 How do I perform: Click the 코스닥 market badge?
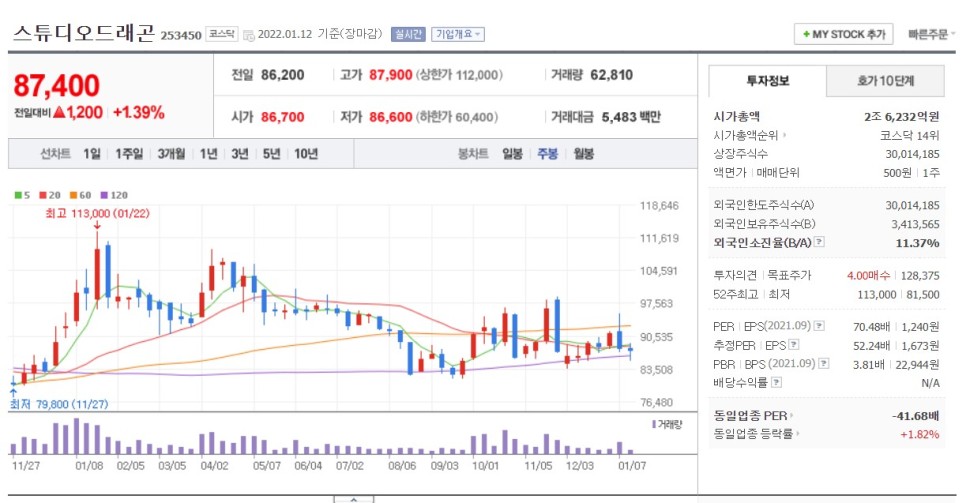point(222,35)
